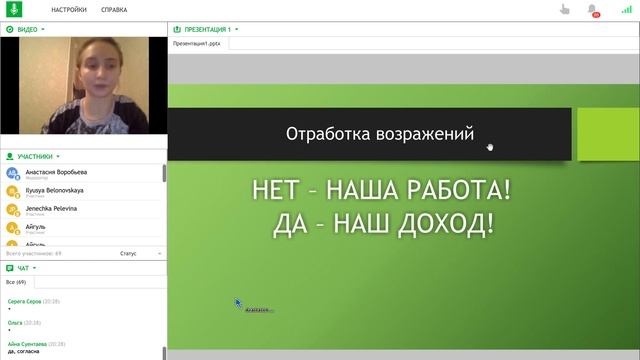This screenshot has height=360, width=640.
Task: Click Анастасия Воробьева's avatar icon
Action: tap(12, 173)
